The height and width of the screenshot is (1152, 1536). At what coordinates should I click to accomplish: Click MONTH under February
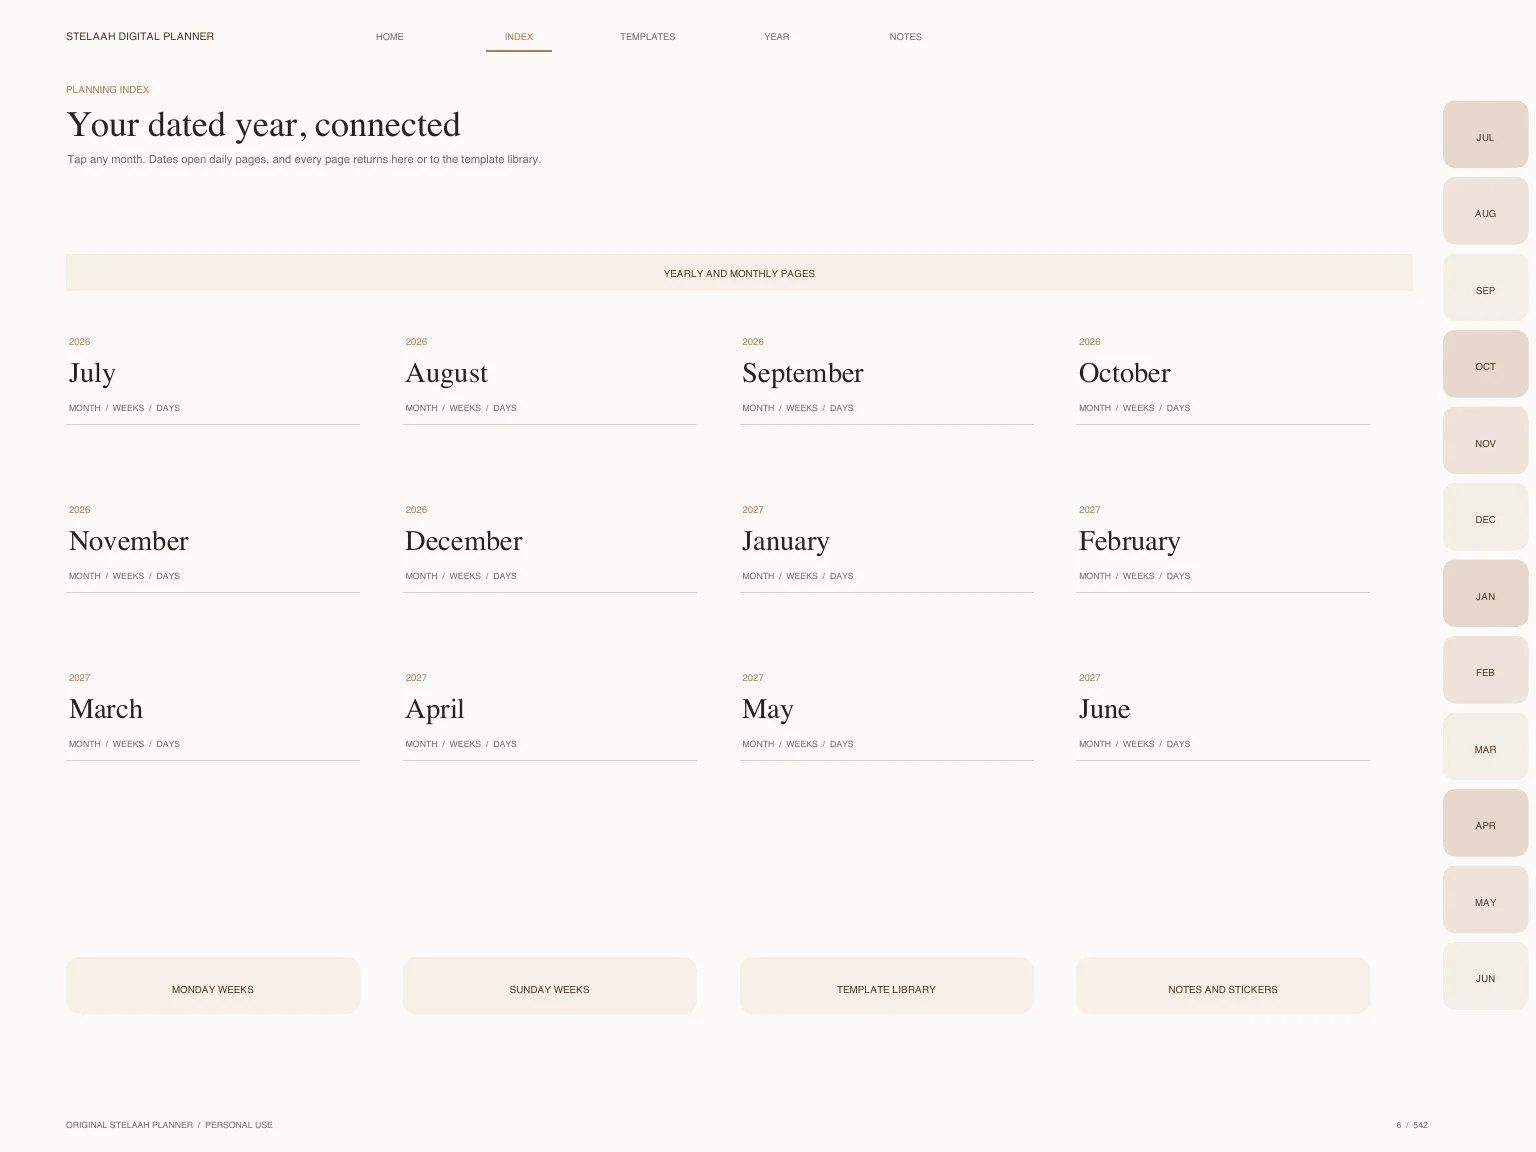coord(1095,576)
